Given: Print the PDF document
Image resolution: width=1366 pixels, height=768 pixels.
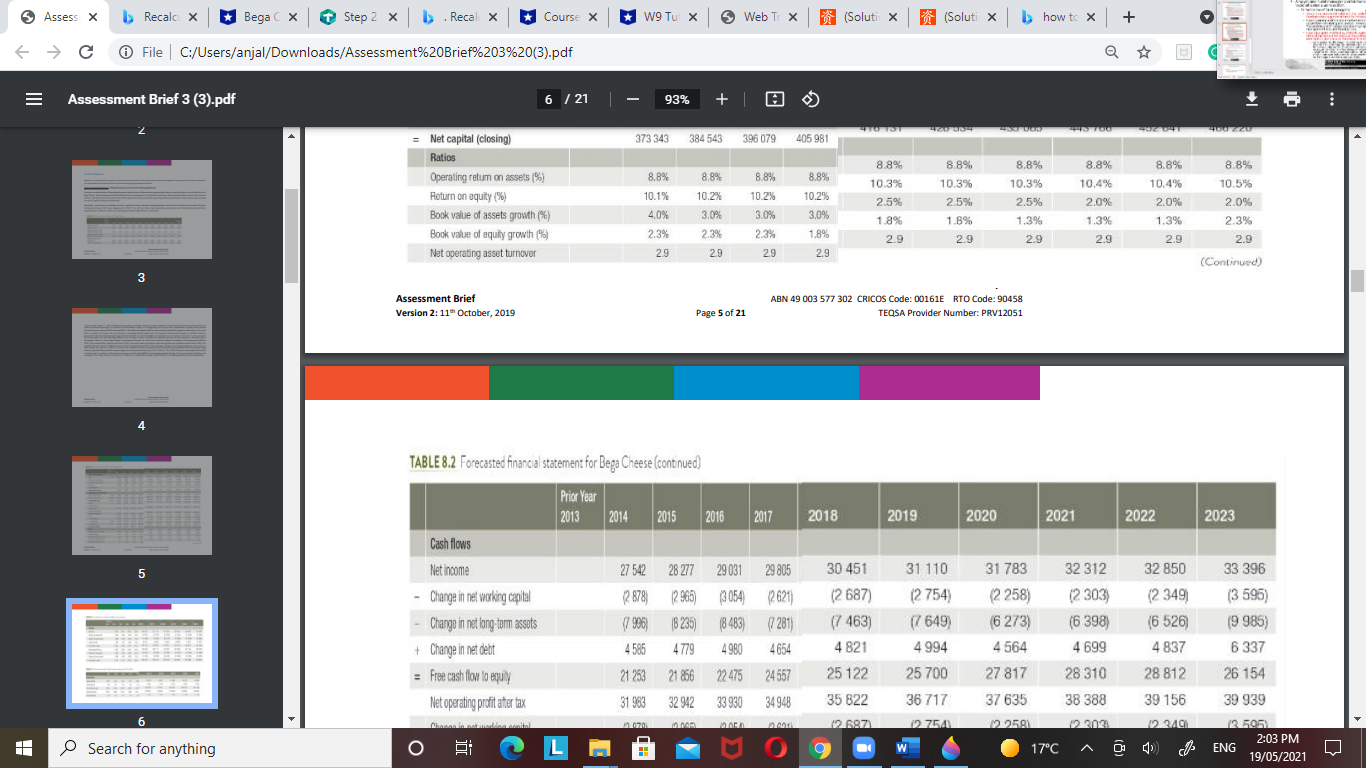Looking at the screenshot, I should pyautogui.click(x=1292, y=99).
